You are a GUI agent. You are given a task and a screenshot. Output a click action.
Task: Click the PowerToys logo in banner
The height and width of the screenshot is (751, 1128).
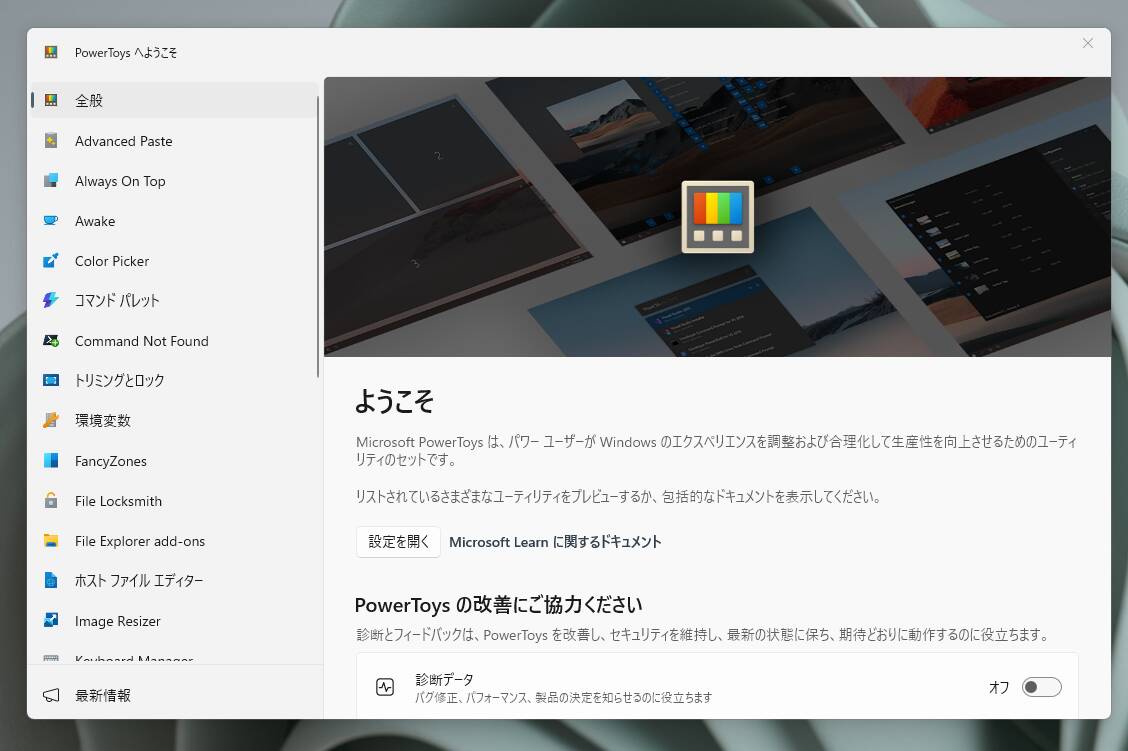tap(717, 217)
